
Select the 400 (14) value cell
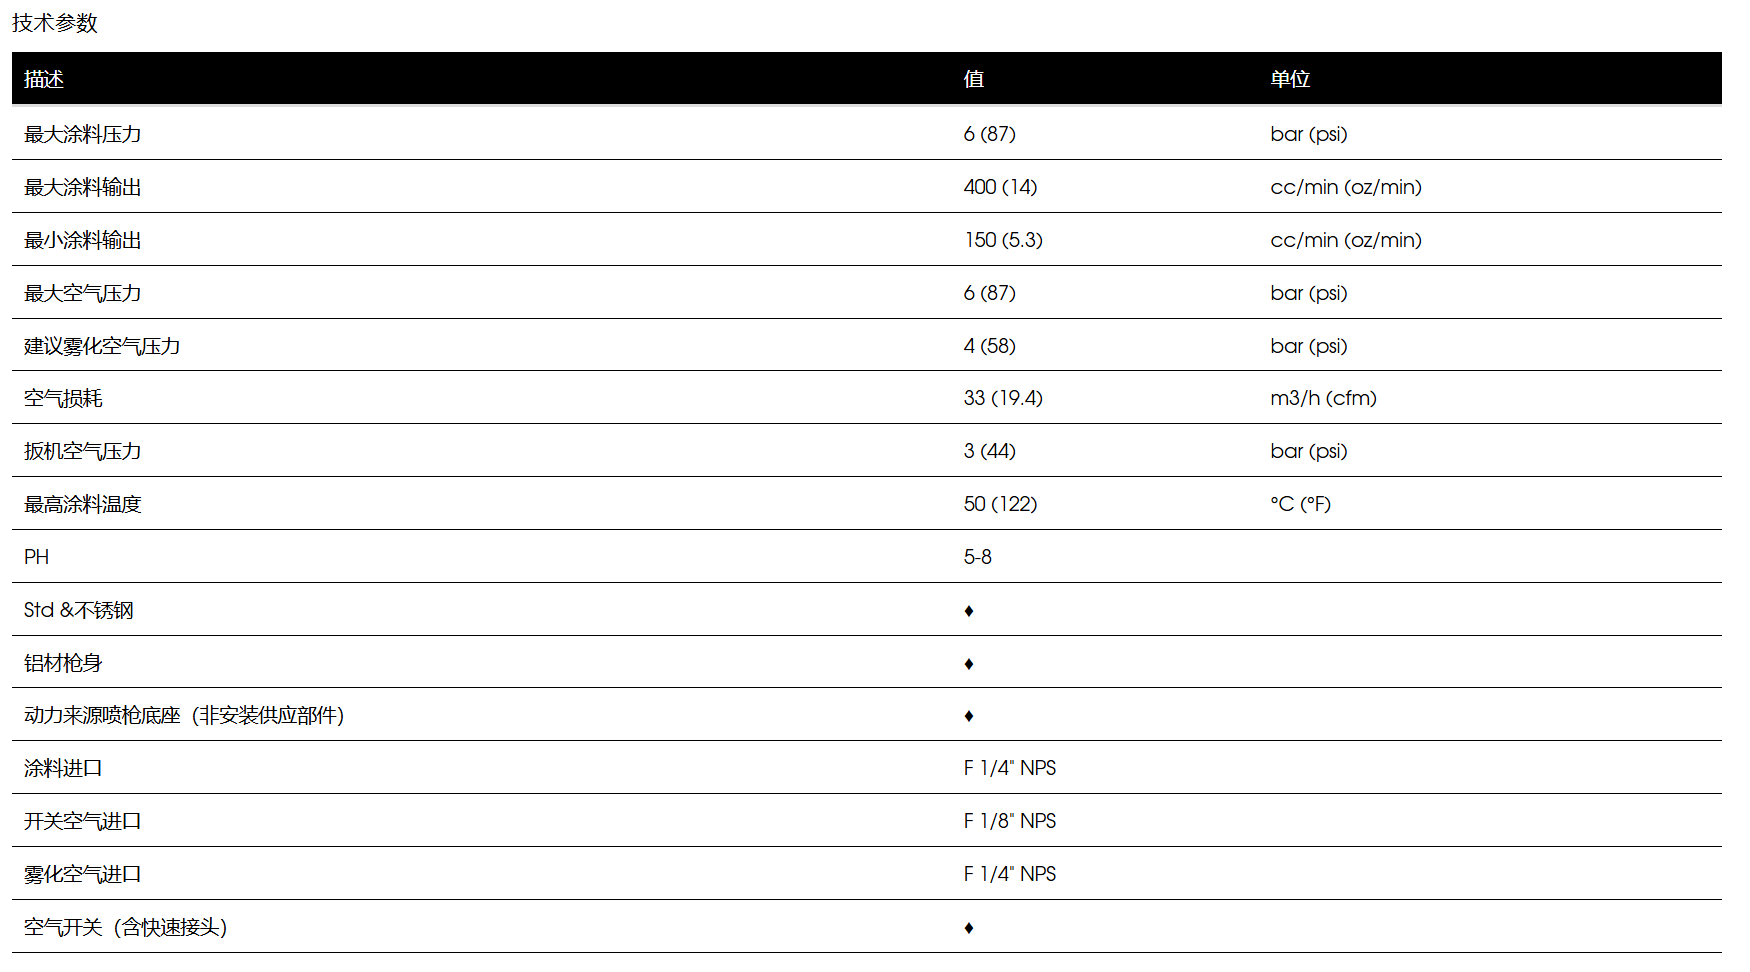pyautogui.click(x=1000, y=187)
